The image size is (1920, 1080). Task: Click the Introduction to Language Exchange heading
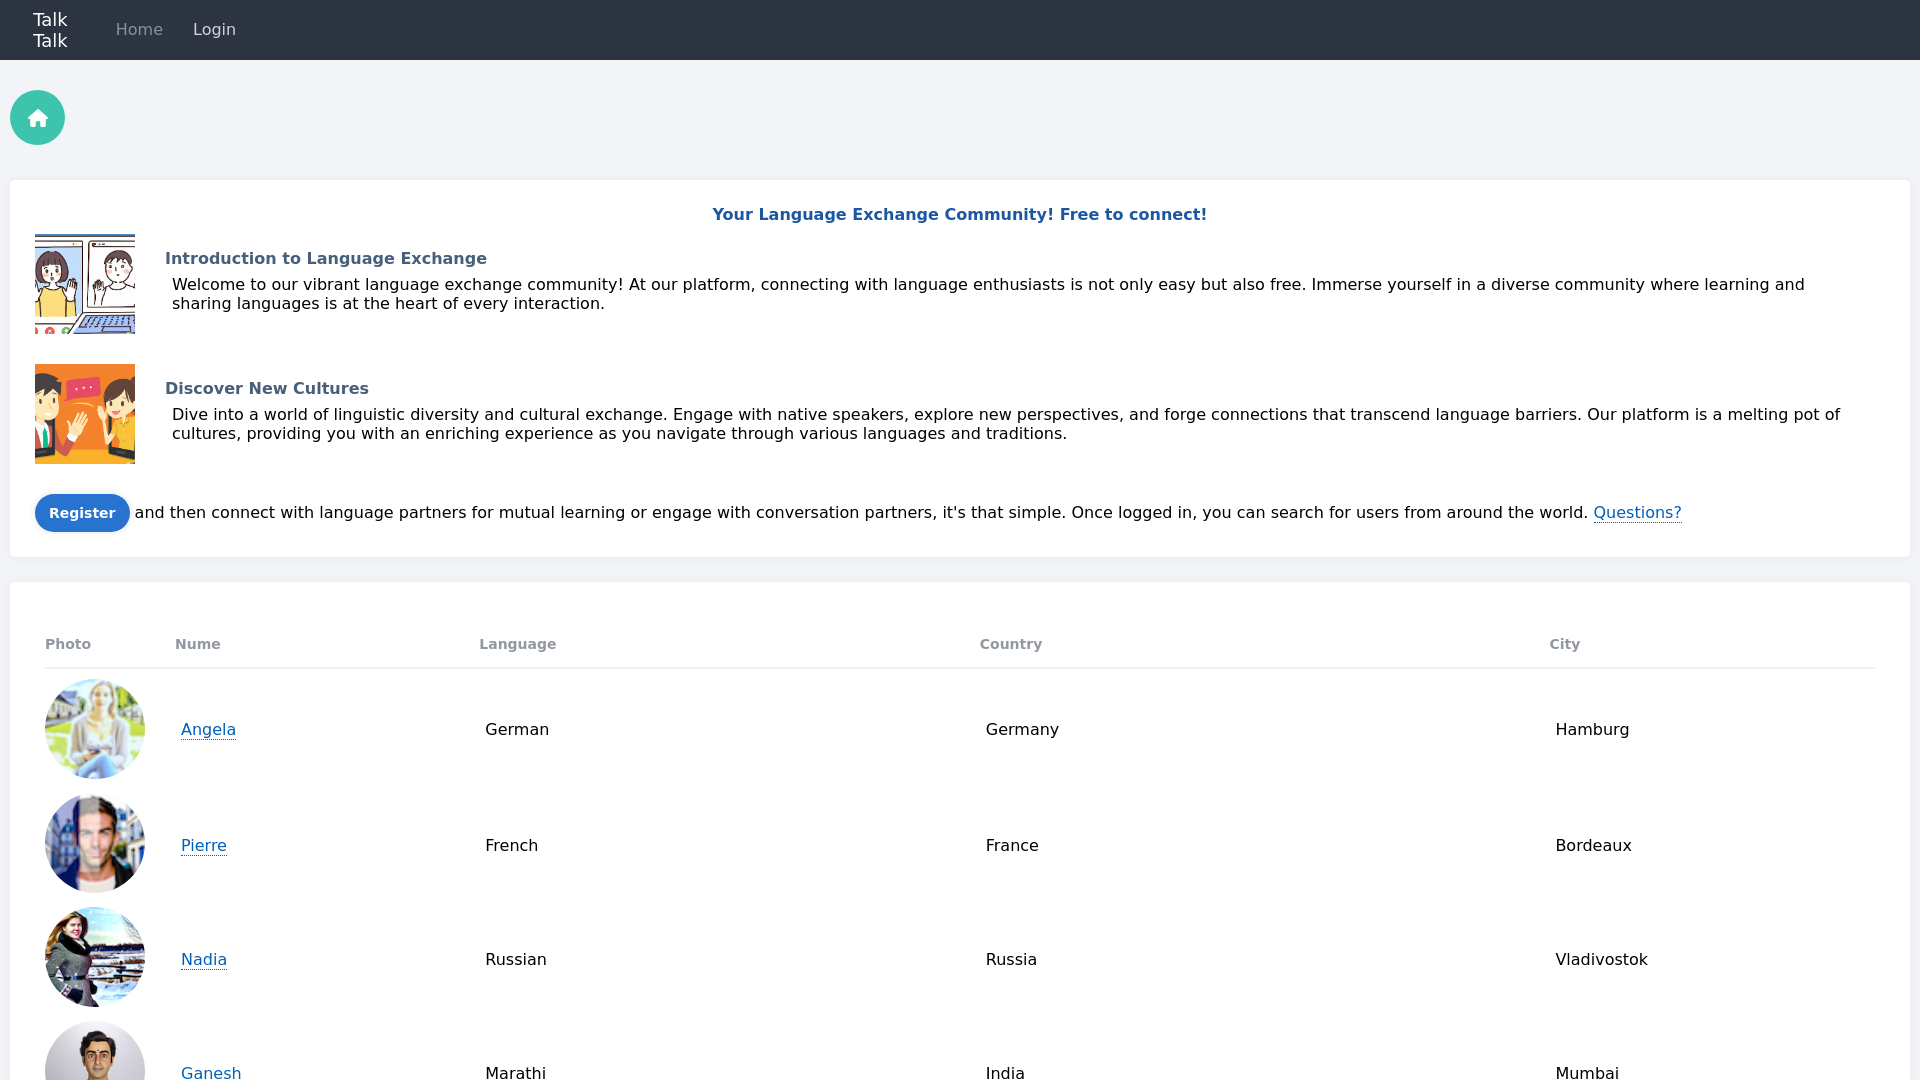click(x=326, y=259)
